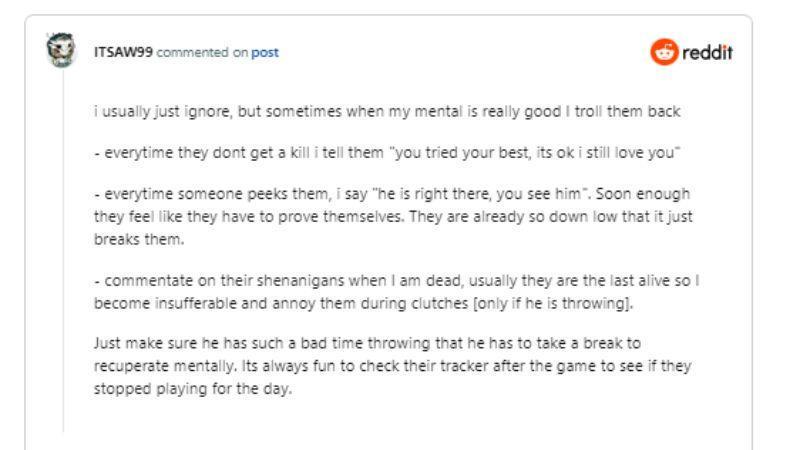Open the blue 'post' link
This screenshot has width=800, height=450.
click(265, 53)
